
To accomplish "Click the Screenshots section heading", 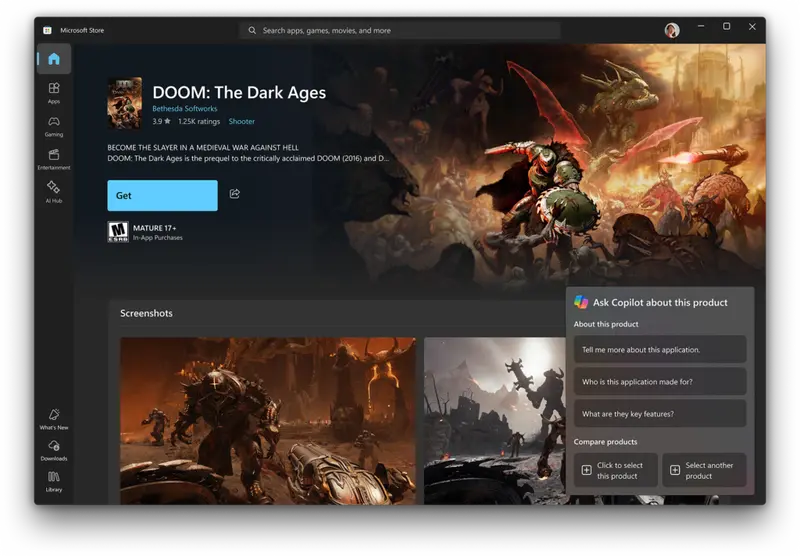I will click(x=146, y=313).
